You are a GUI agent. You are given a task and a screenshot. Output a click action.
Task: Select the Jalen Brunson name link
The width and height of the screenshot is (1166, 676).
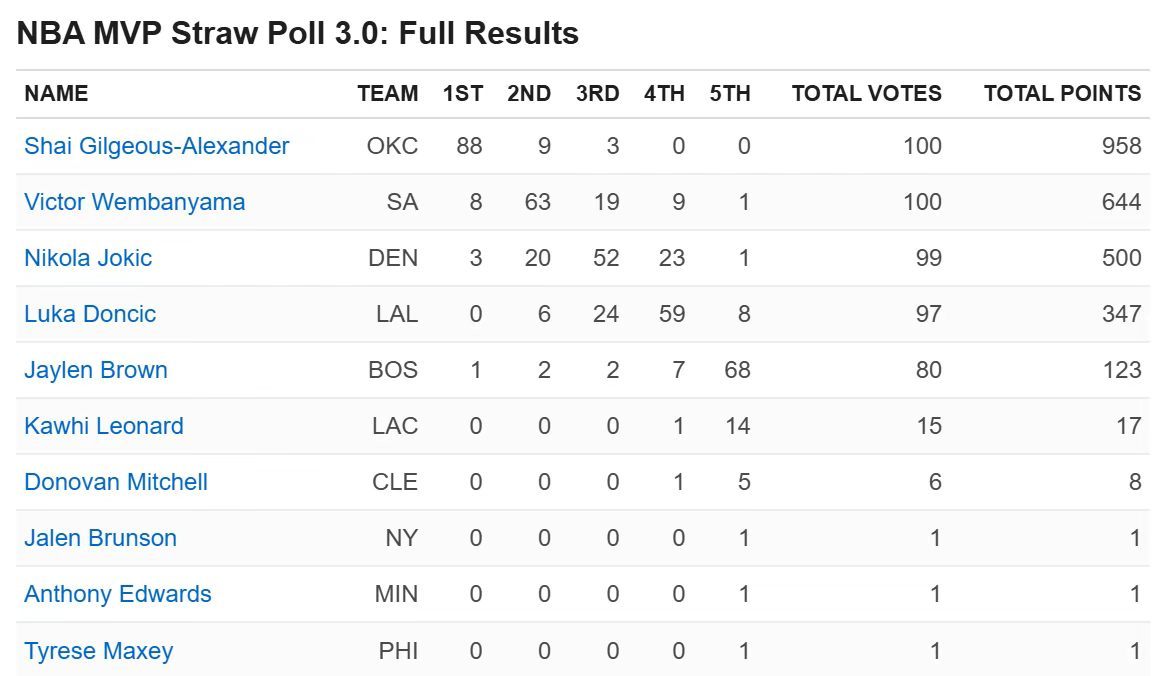(100, 538)
